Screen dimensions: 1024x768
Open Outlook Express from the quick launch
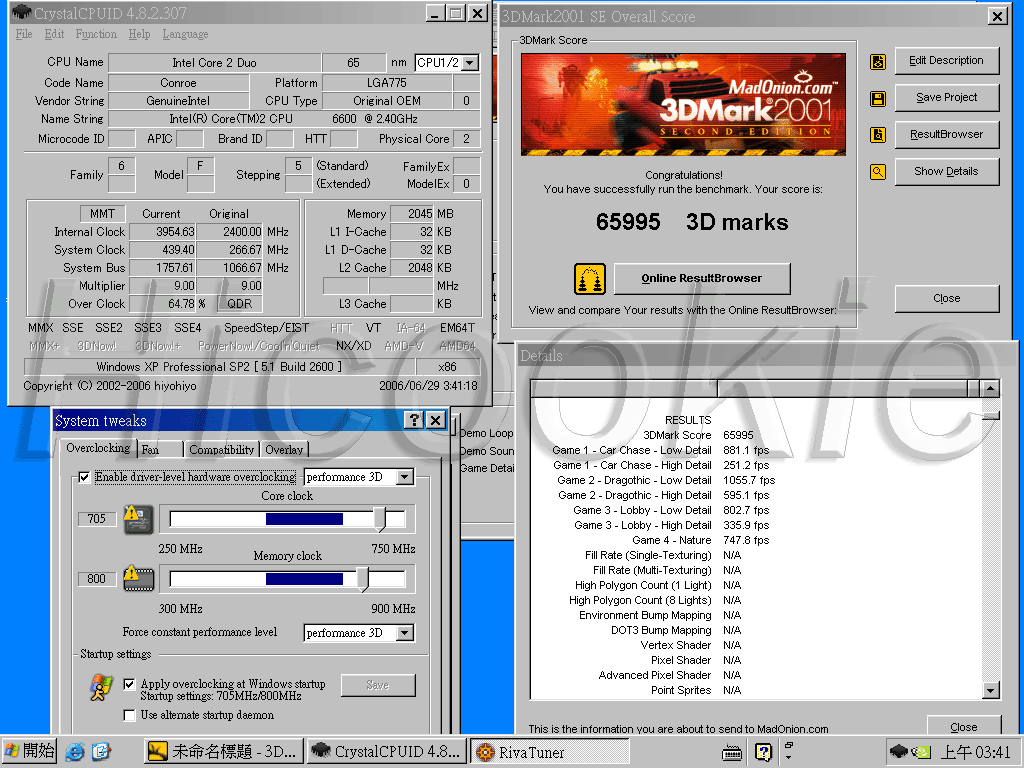(101, 752)
